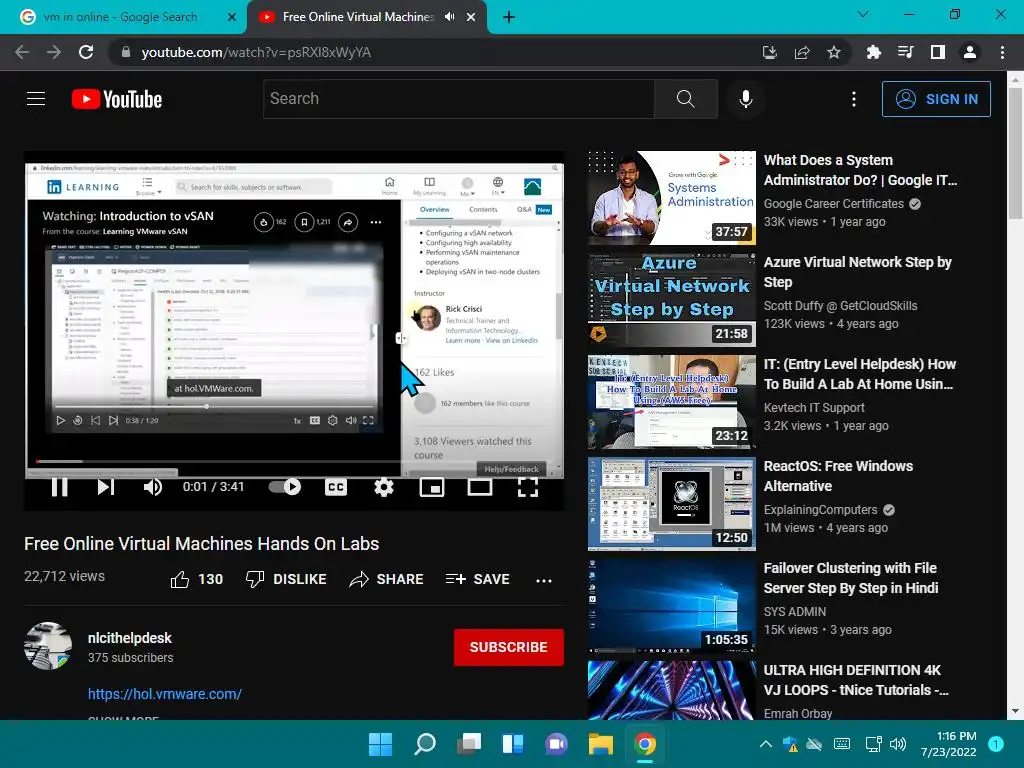
Task: Open a new browser tab
Action: (x=509, y=17)
